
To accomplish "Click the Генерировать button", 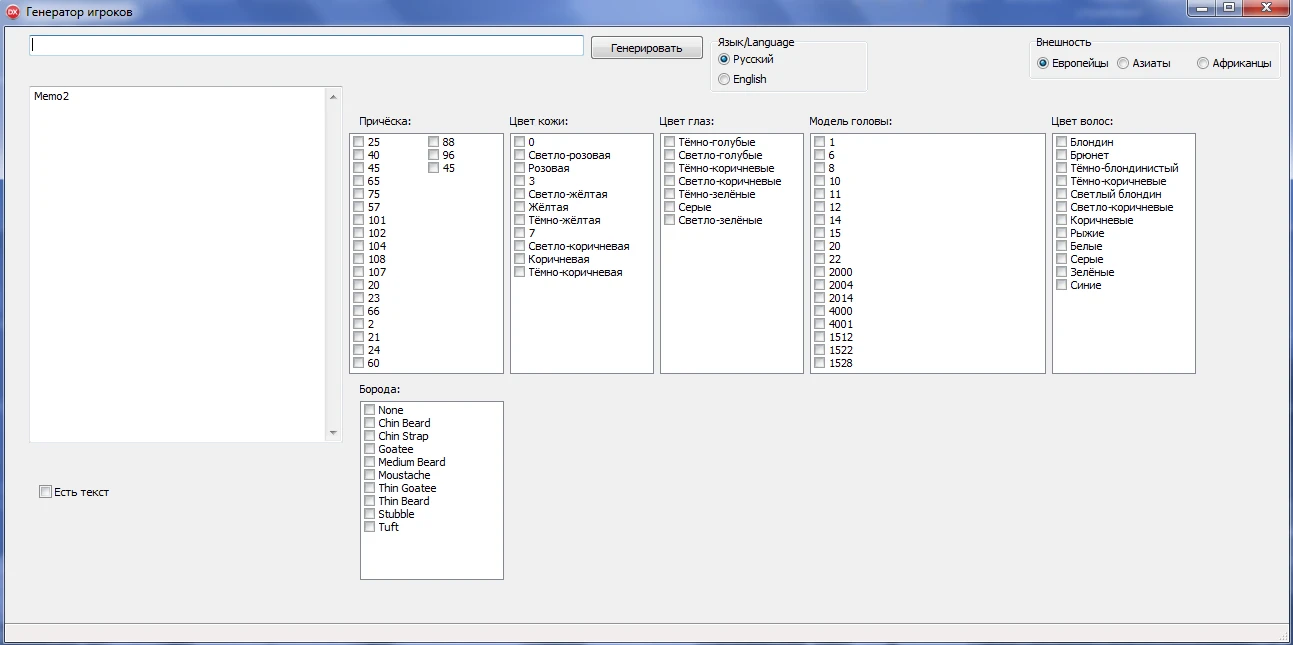I will pyautogui.click(x=646, y=48).
